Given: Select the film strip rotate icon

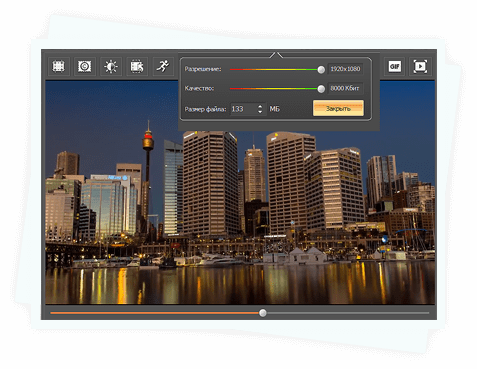Looking at the screenshot, I should pos(137,66).
